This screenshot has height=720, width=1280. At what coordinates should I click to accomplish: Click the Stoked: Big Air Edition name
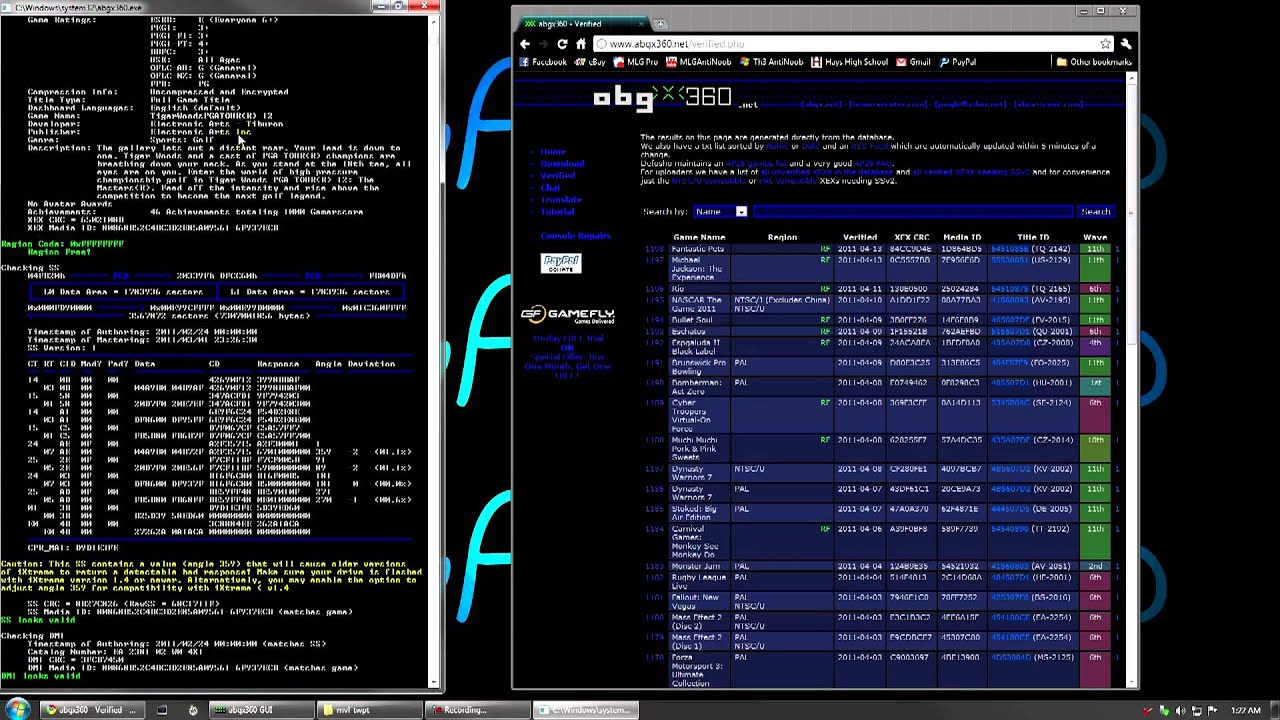pos(694,513)
